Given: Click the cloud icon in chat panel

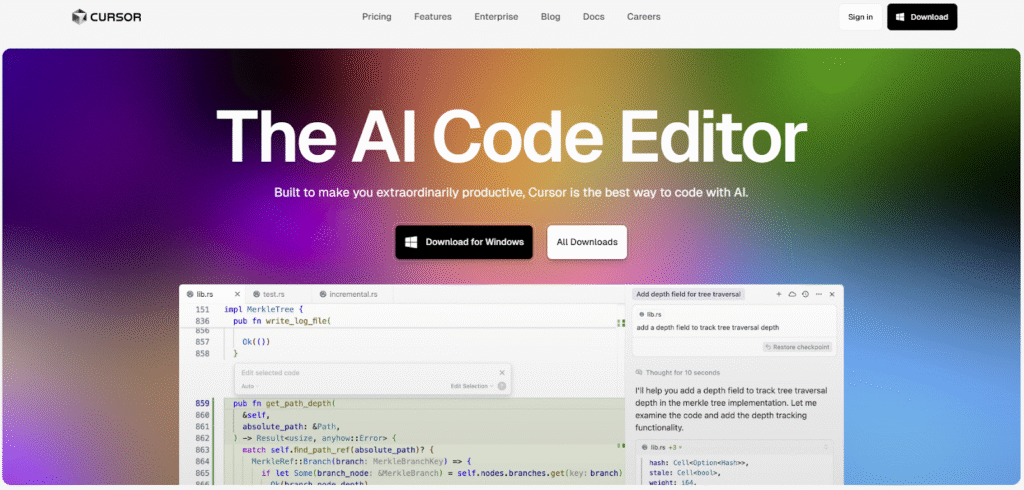Looking at the screenshot, I should coord(792,295).
